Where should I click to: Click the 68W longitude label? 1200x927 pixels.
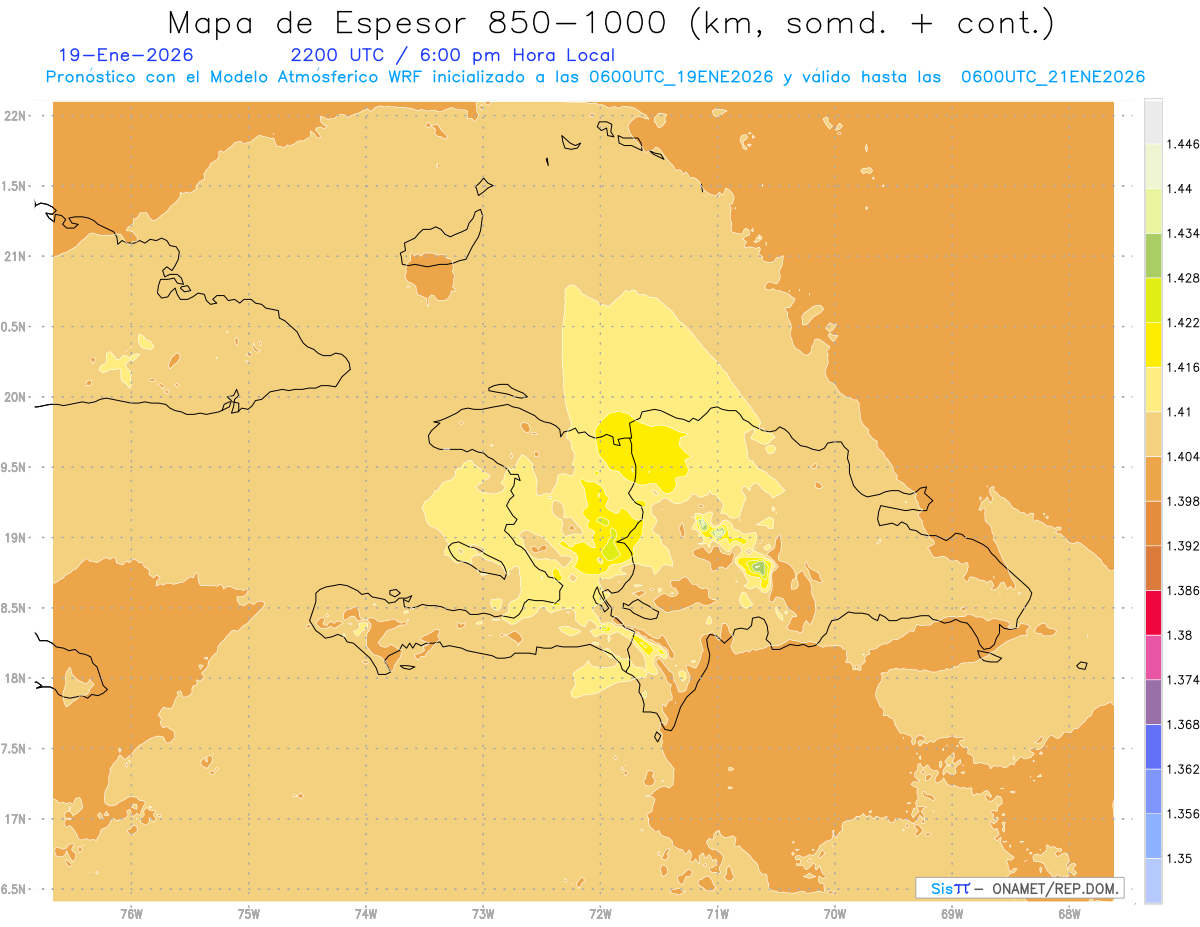click(1069, 913)
